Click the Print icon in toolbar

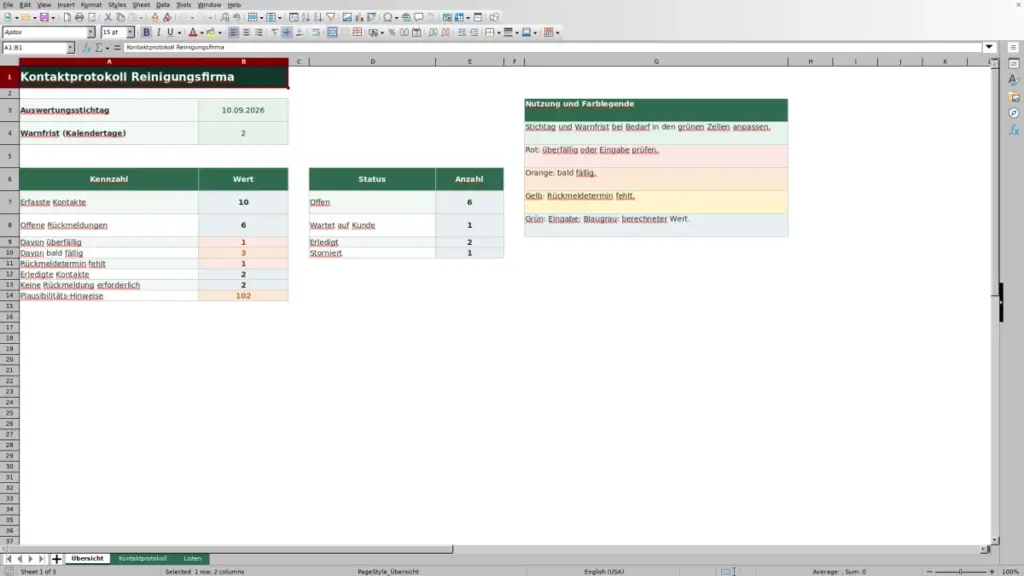pyautogui.click(x=79, y=18)
